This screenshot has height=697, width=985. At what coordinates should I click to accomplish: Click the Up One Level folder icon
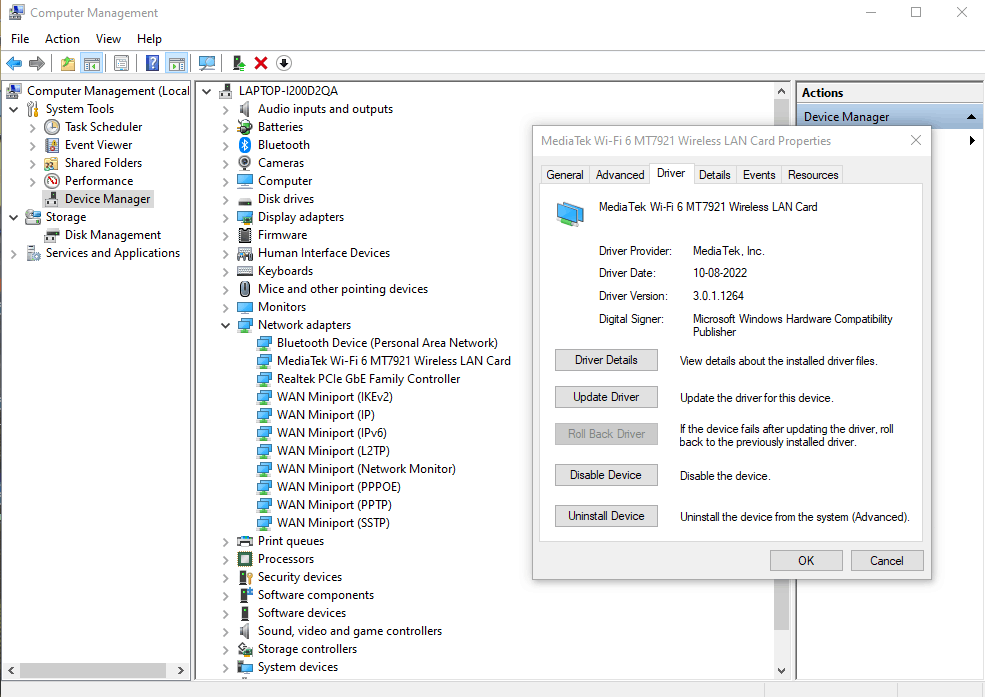tap(68, 63)
